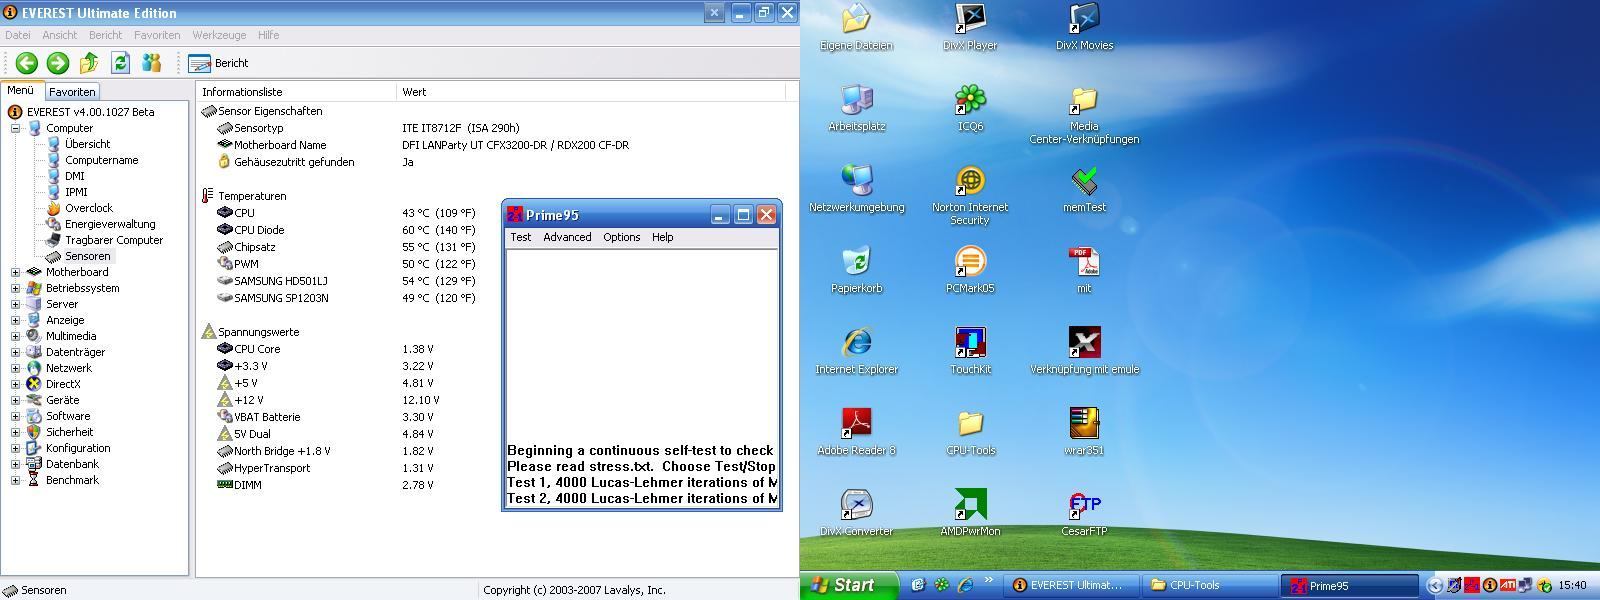Expand the Netzwerk tree node

point(15,368)
